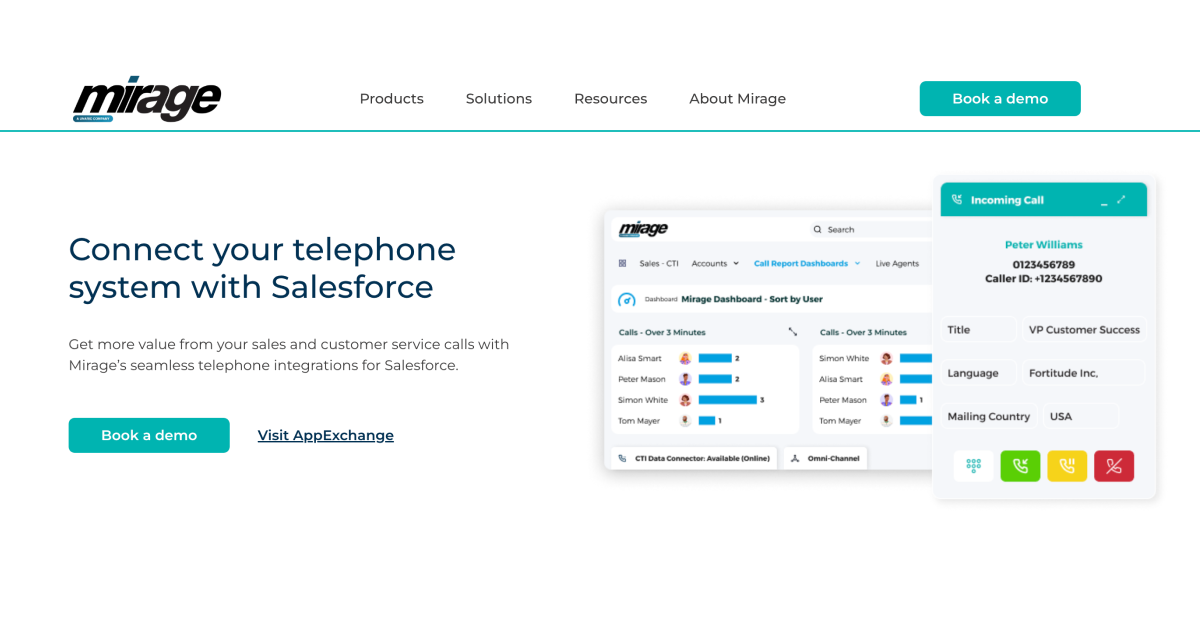Follow the Visit AppExchange link
Screen dimensions: 1200x630
click(x=326, y=435)
